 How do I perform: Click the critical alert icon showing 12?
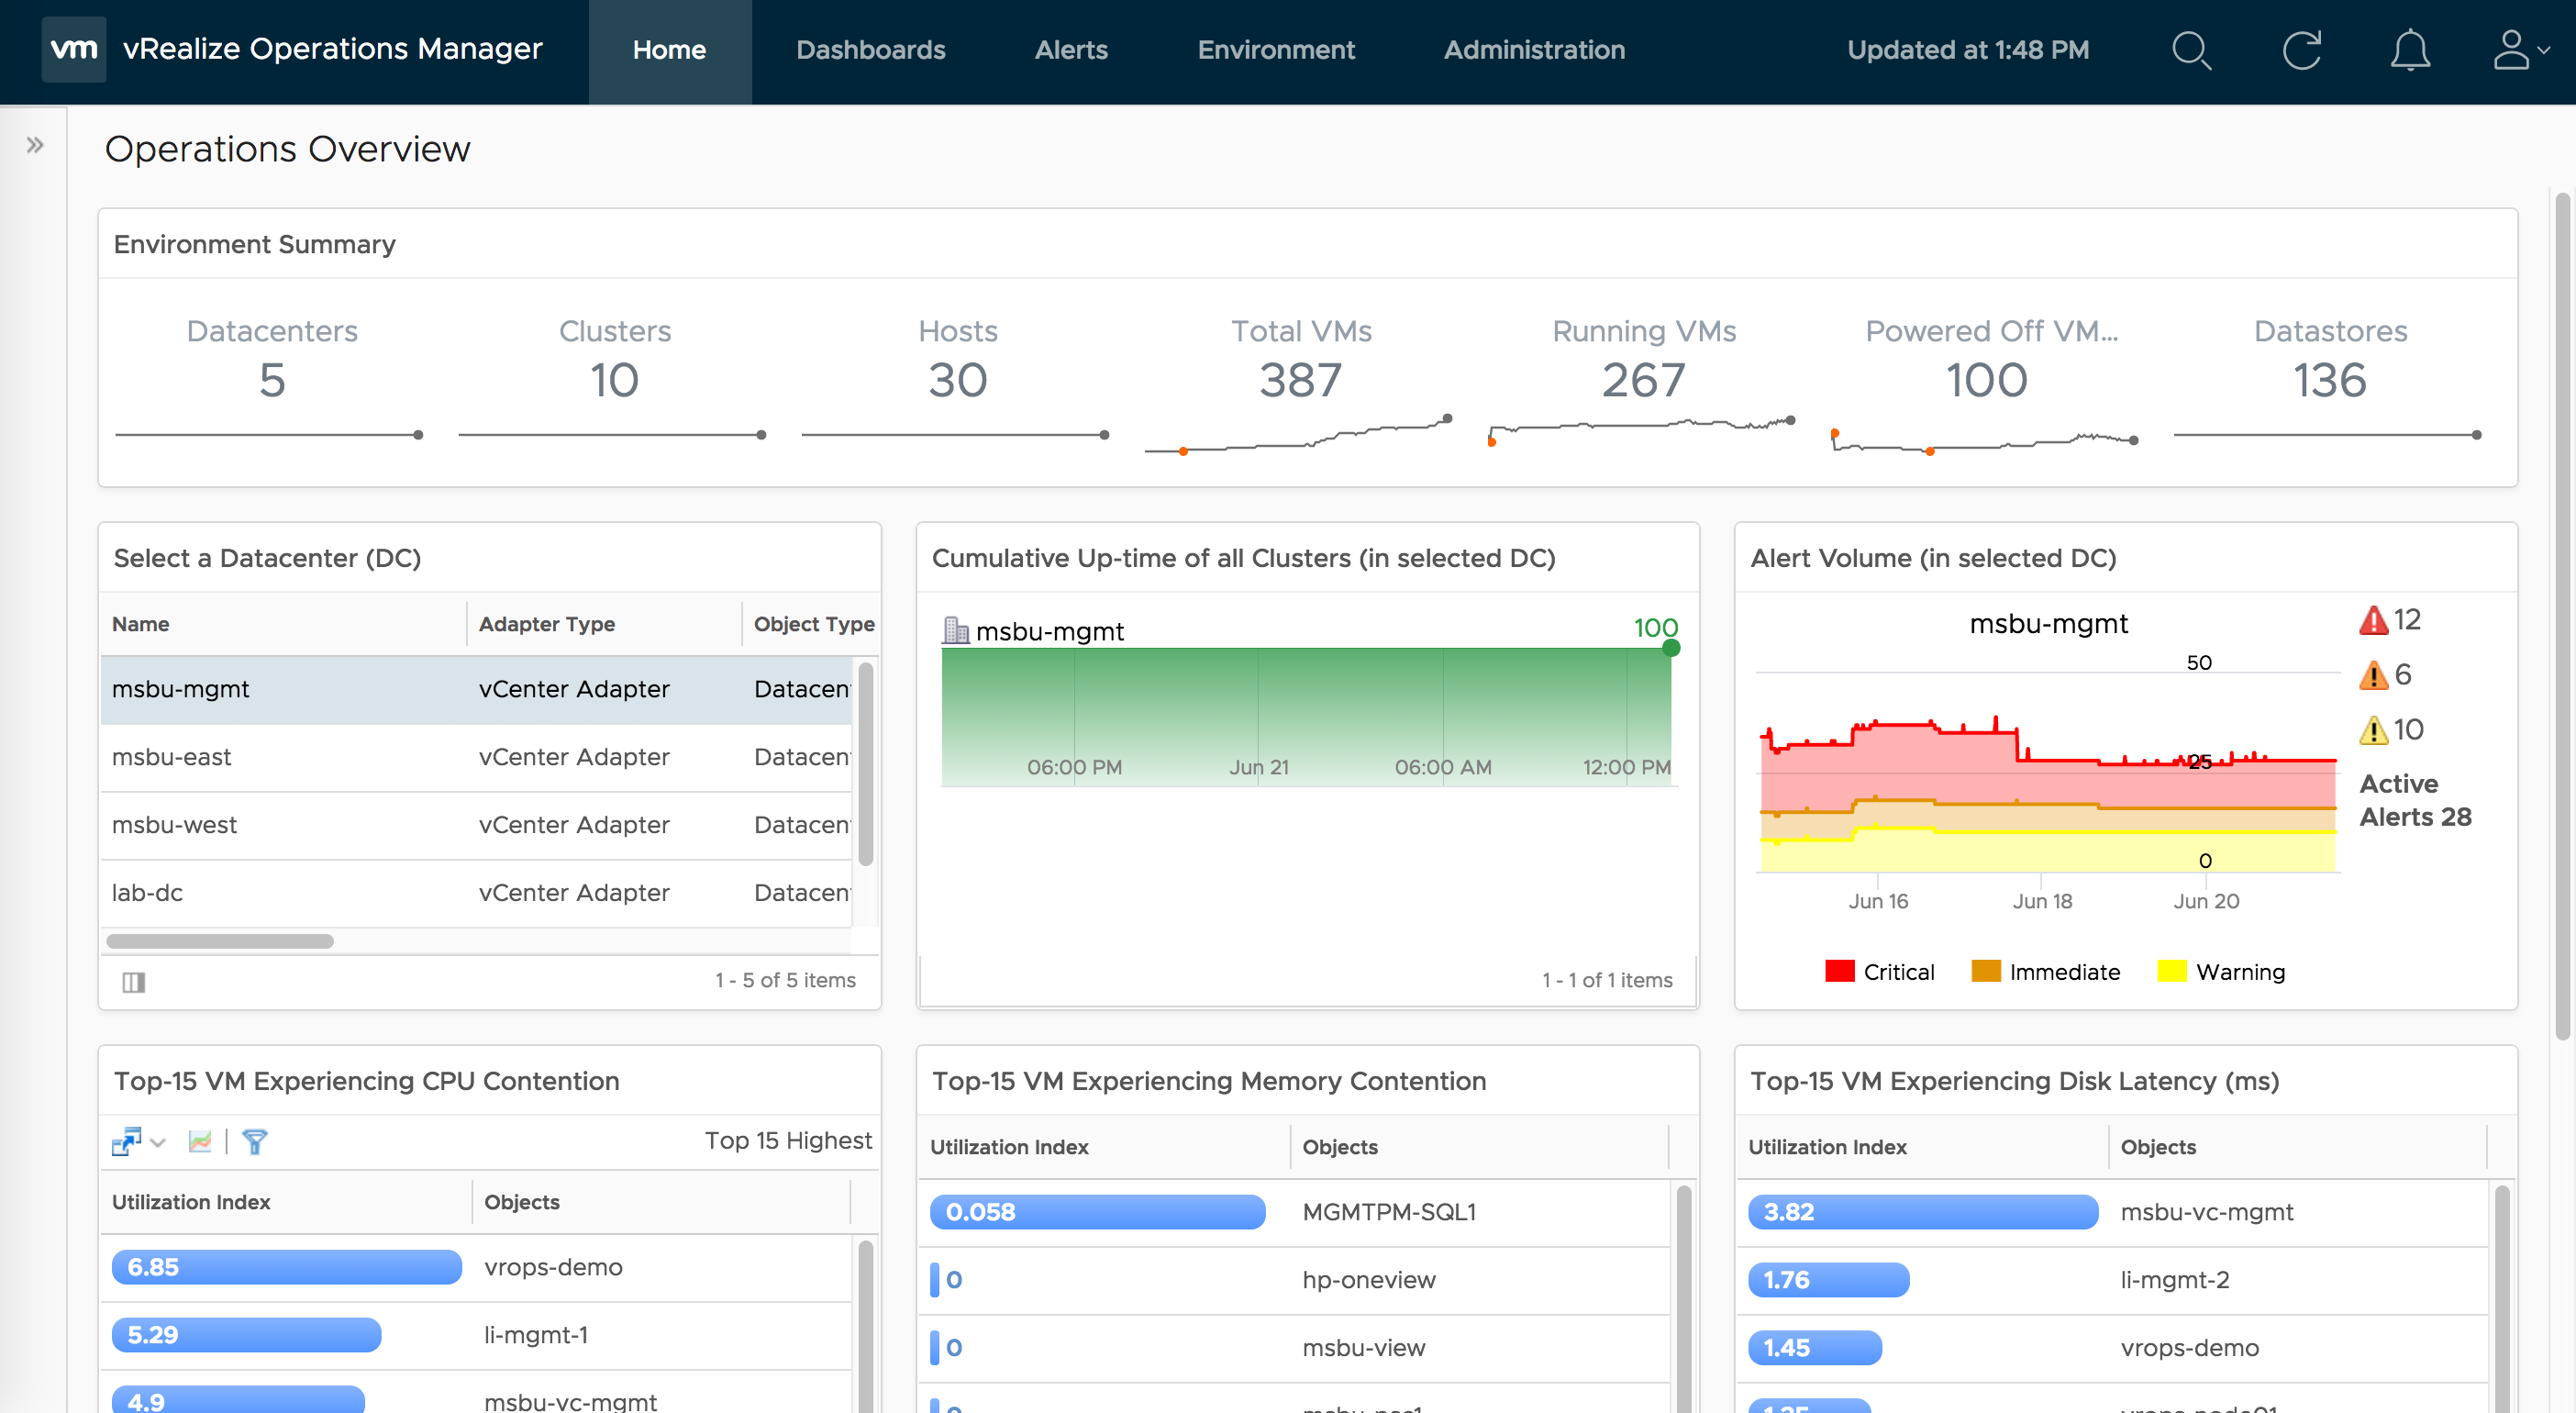click(2373, 621)
